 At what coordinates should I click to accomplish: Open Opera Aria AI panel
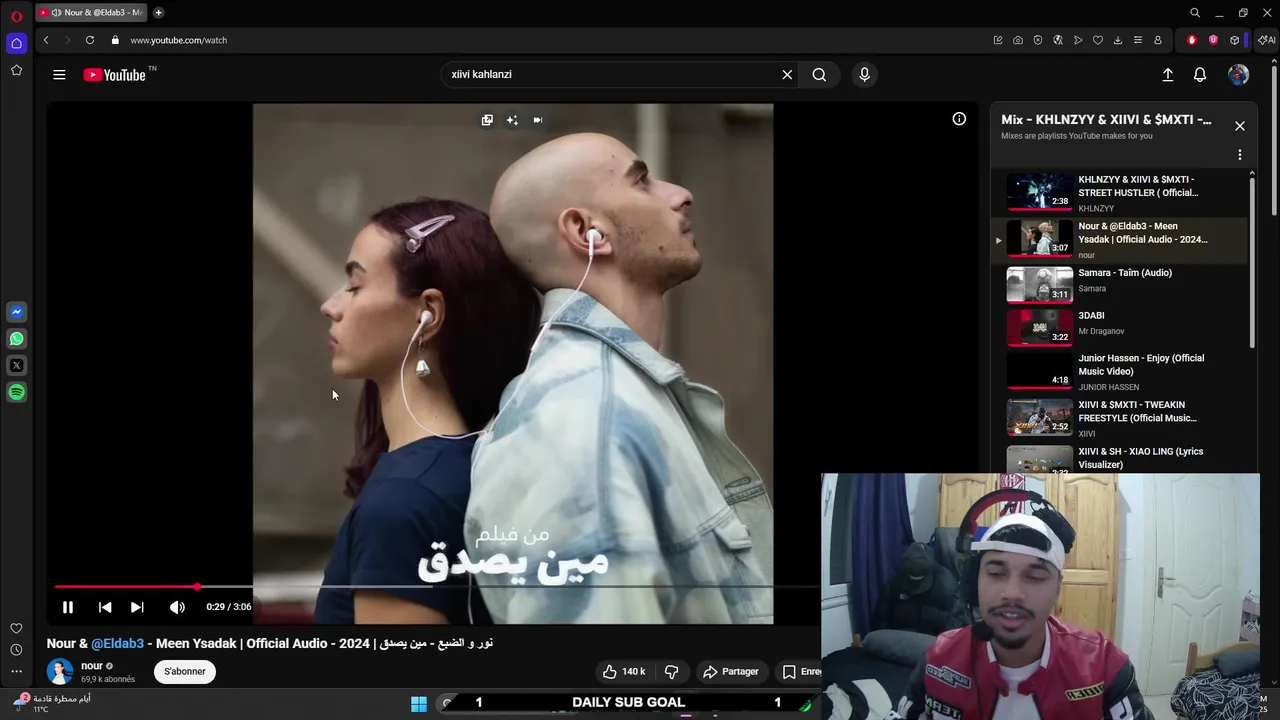pos(1266,40)
